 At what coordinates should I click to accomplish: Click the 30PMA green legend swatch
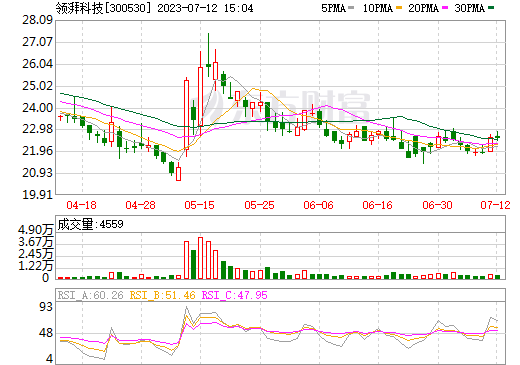point(491,7)
